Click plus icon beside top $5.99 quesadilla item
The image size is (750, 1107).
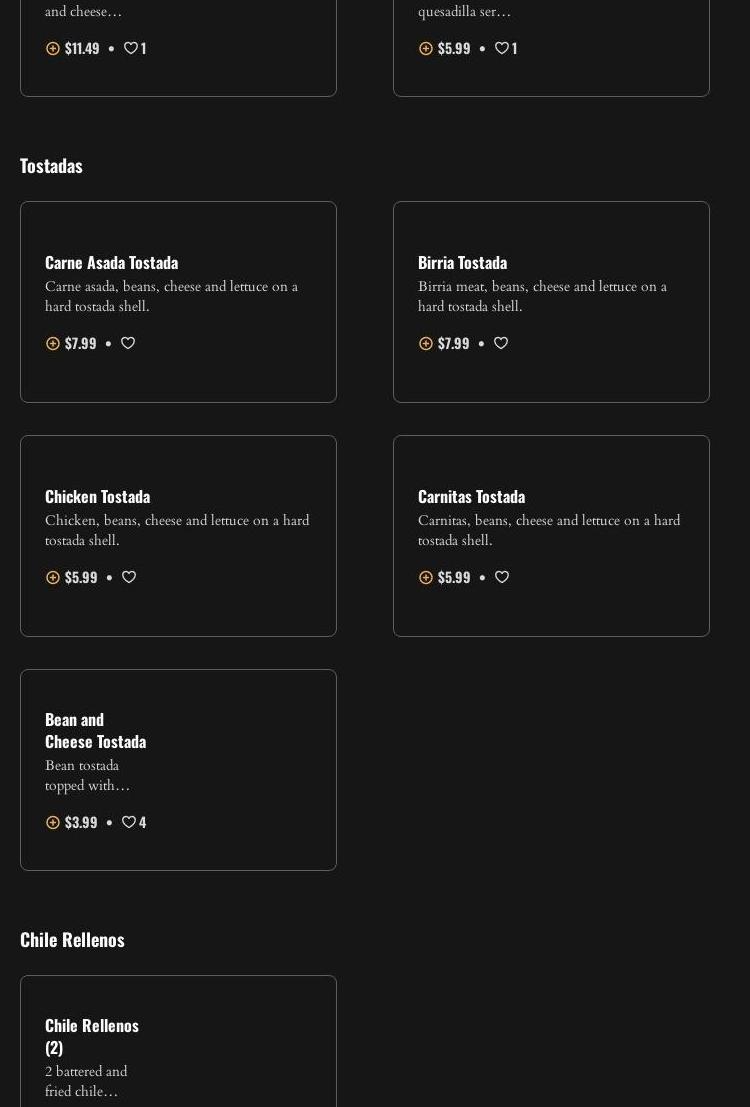426,48
